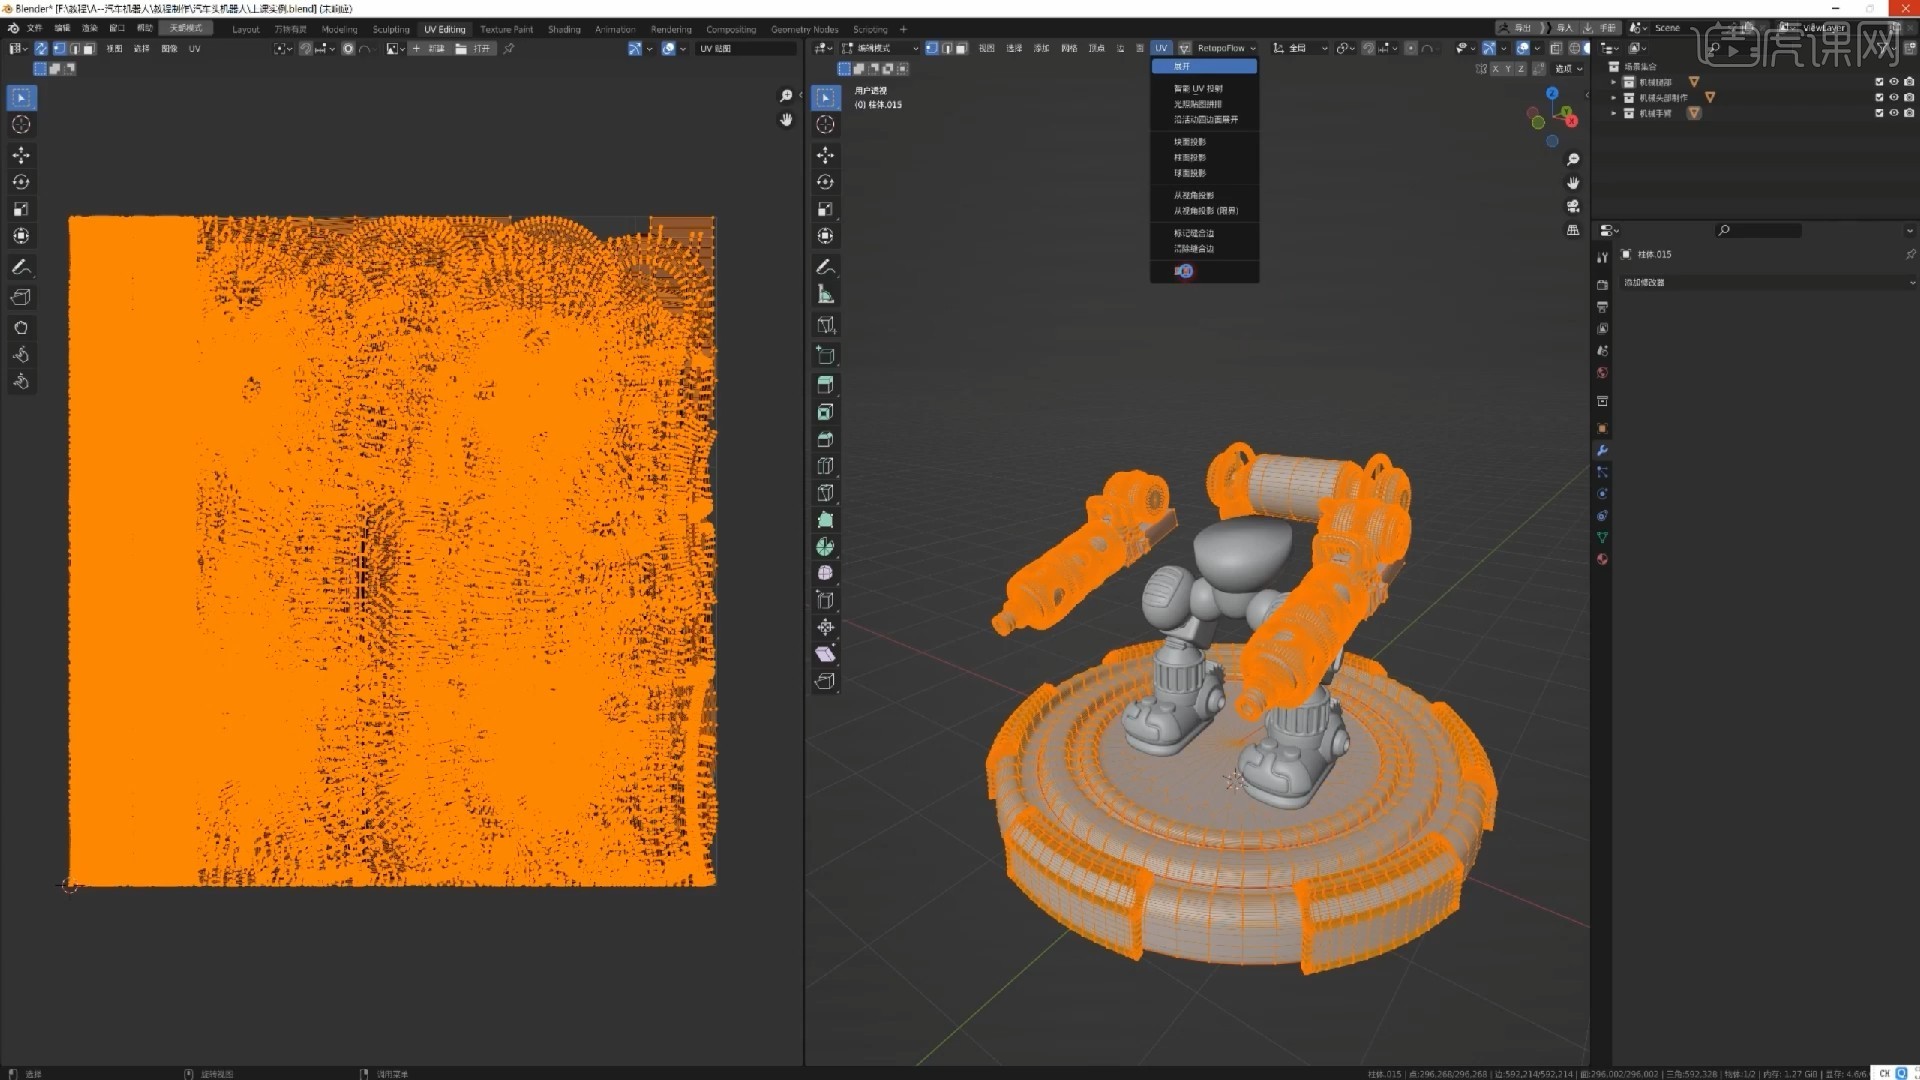Select the Scale tool in the 3D viewport toolbar

point(826,209)
